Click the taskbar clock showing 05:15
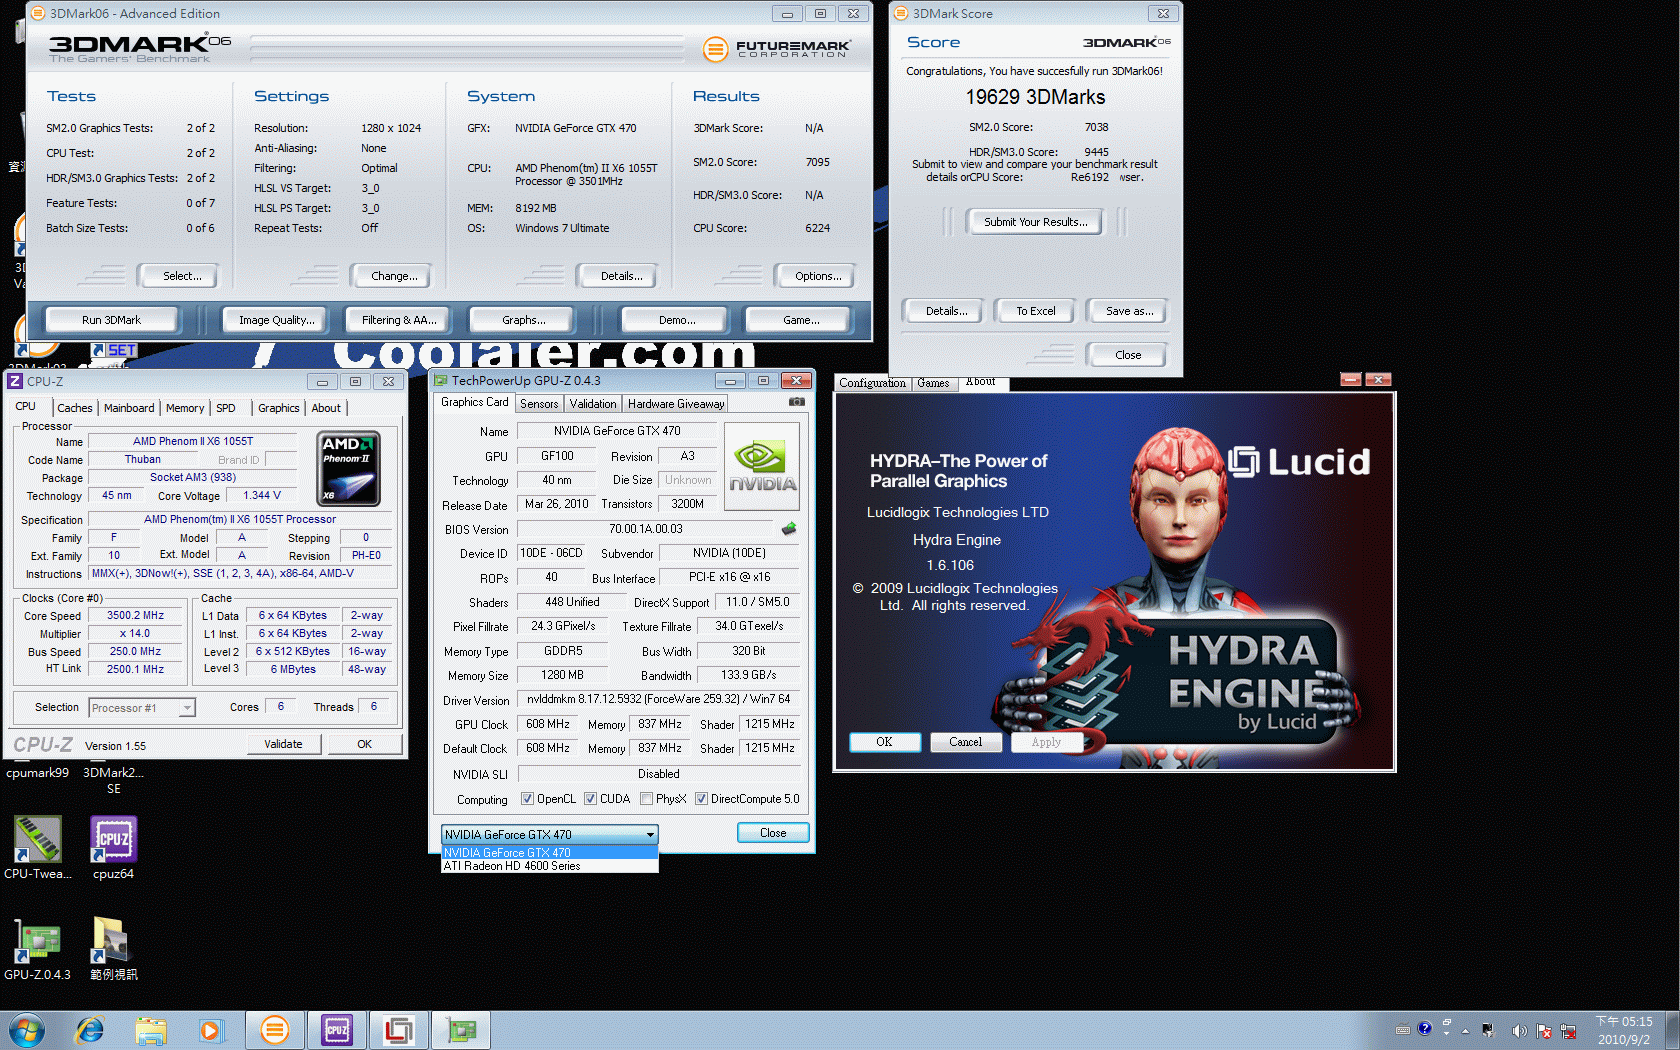 (x=1624, y=1031)
